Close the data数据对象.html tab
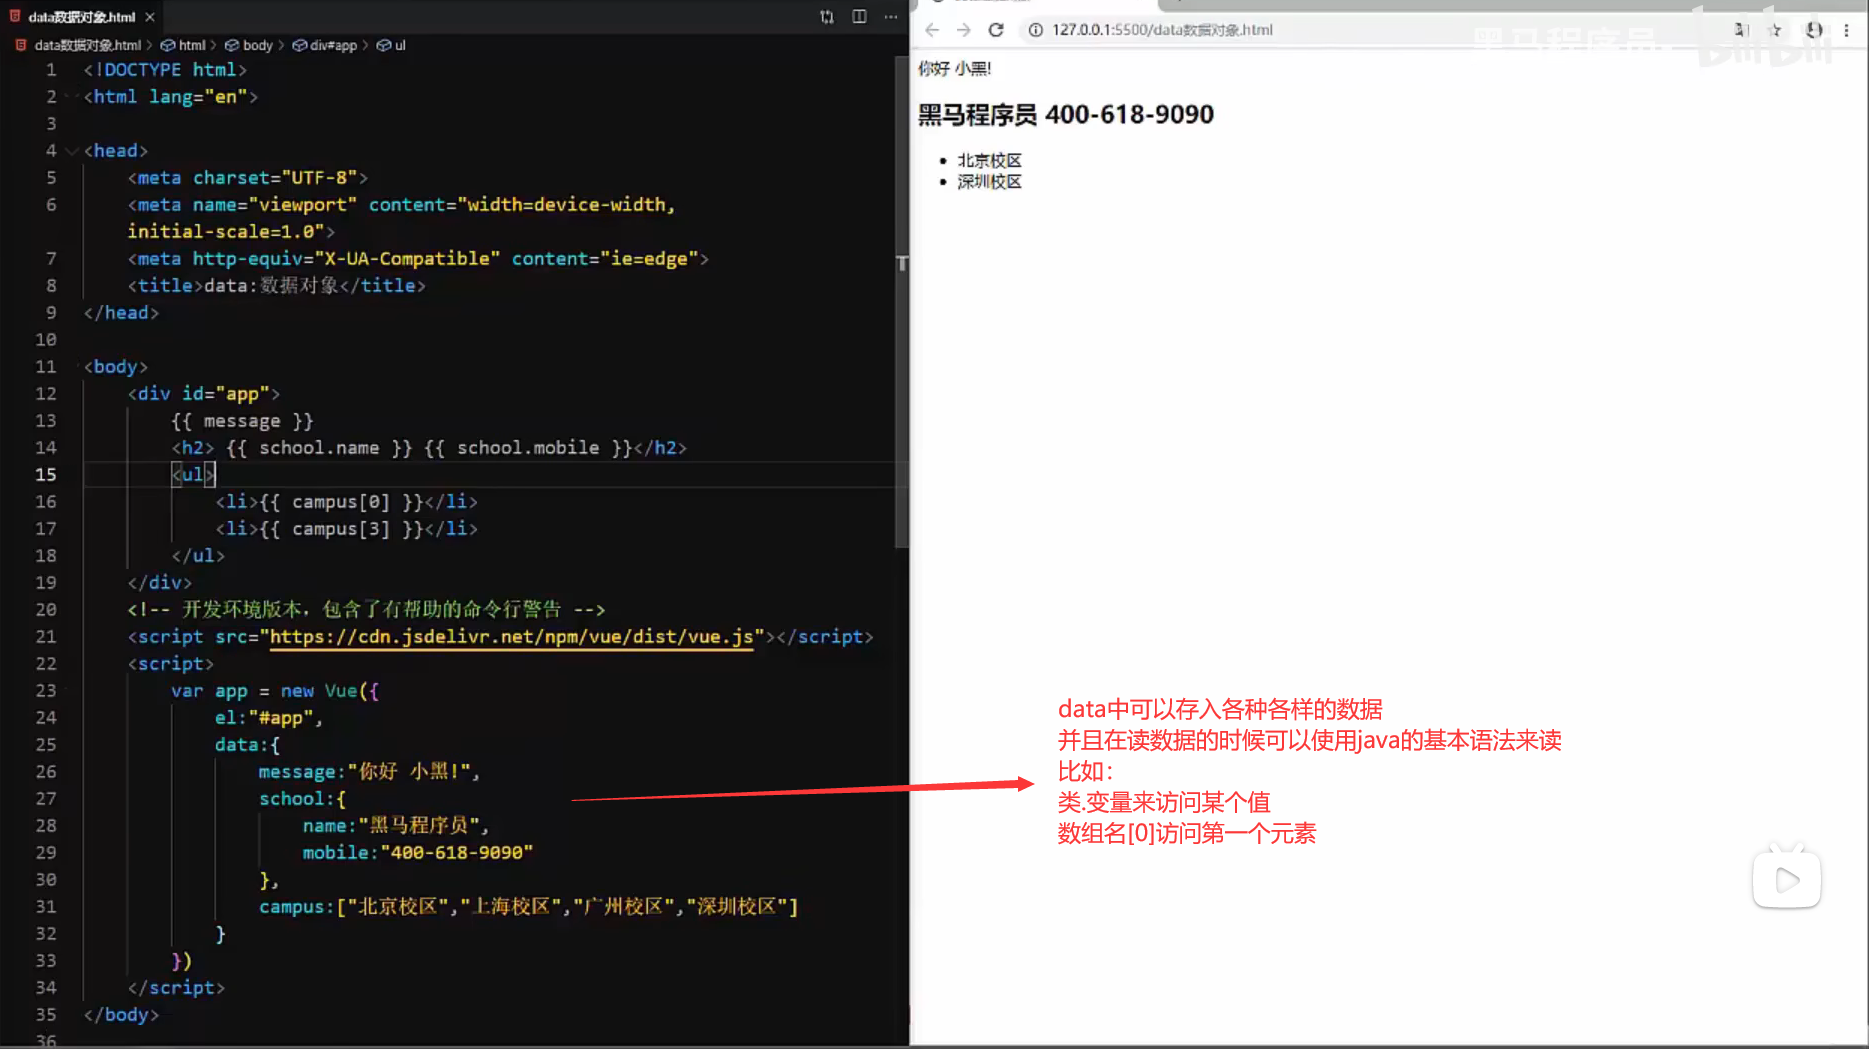This screenshot has width=1869, height=1049. pos(150,17)
